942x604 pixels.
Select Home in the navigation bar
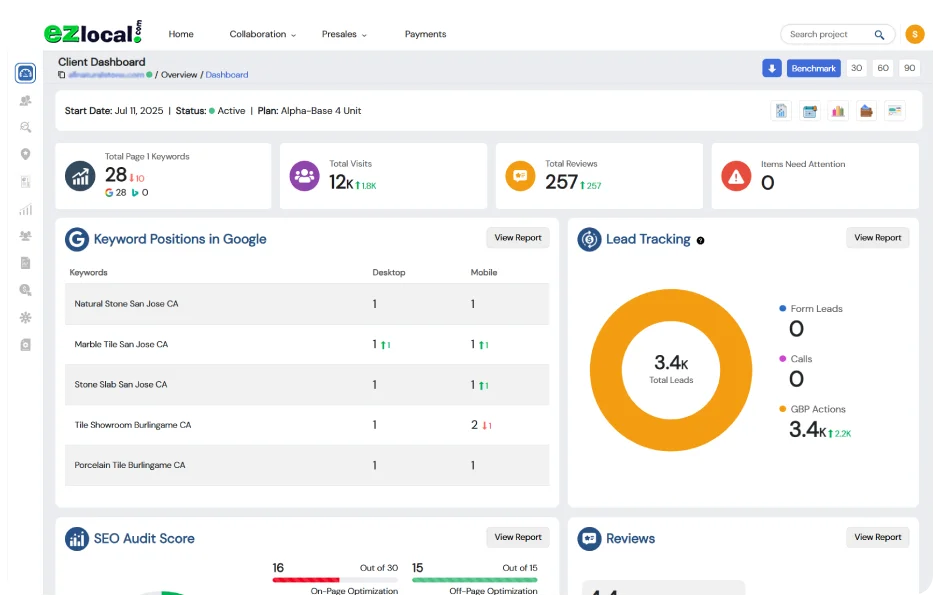181,34
